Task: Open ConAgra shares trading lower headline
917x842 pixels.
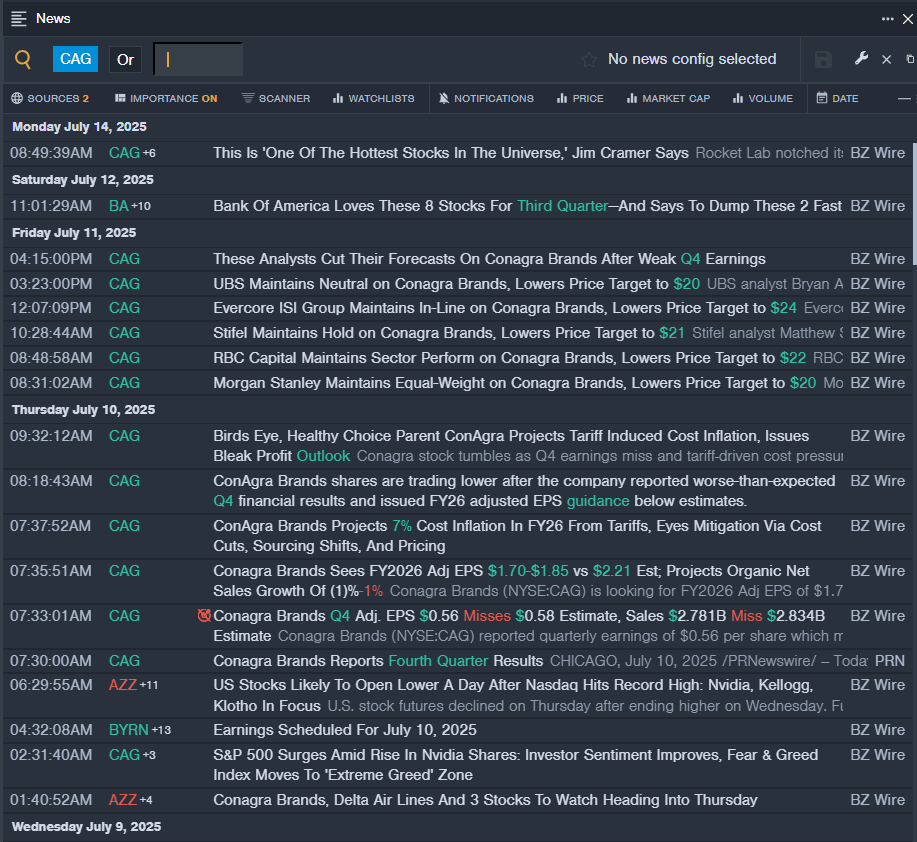Action: click(x=524, y=491)
